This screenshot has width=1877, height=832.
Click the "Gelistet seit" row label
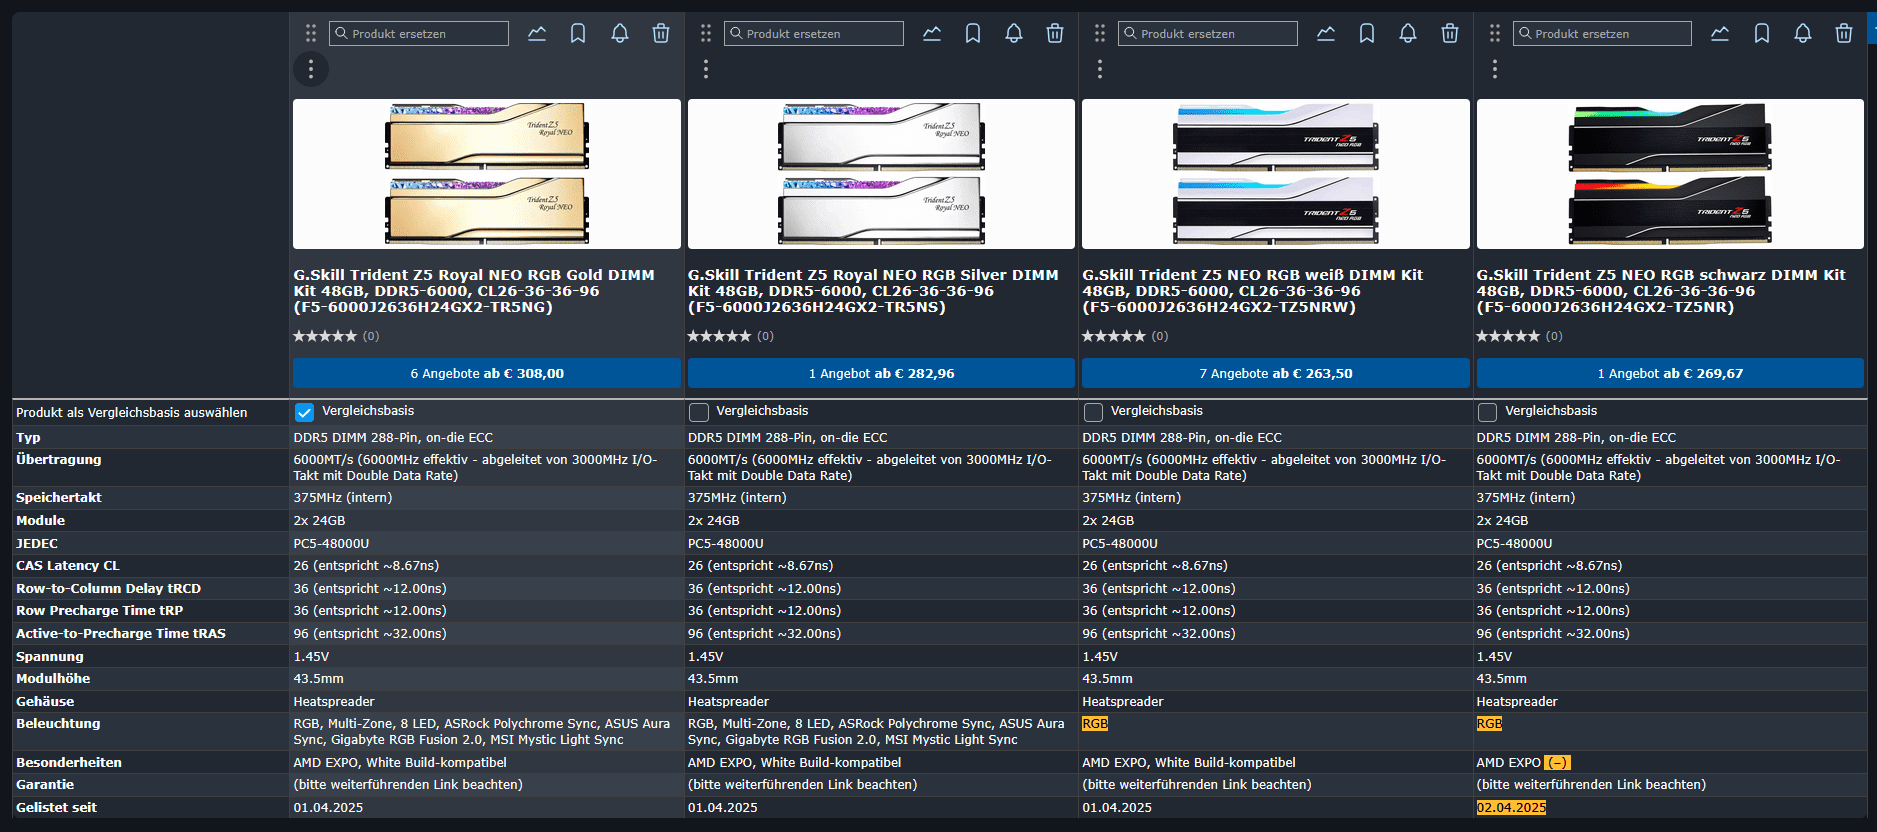pyautogui.click(x=56, y=808)
